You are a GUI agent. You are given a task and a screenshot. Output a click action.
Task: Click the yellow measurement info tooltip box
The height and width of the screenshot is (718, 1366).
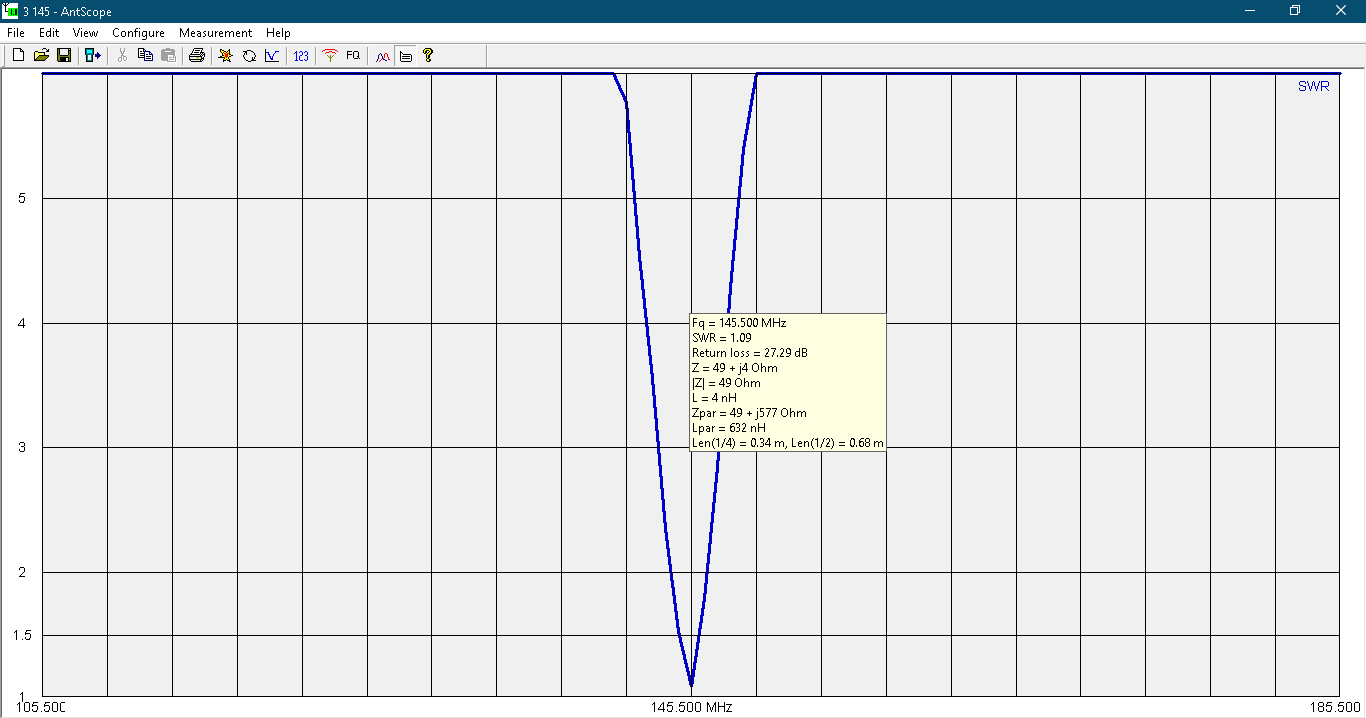787,382
